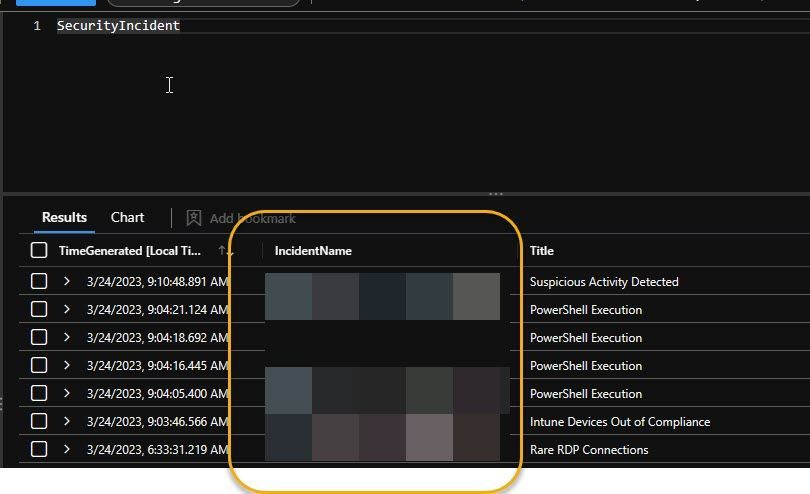Expand the 9:03:46.566 AM result row
This screenshot has width=810, height=494.
67,421
